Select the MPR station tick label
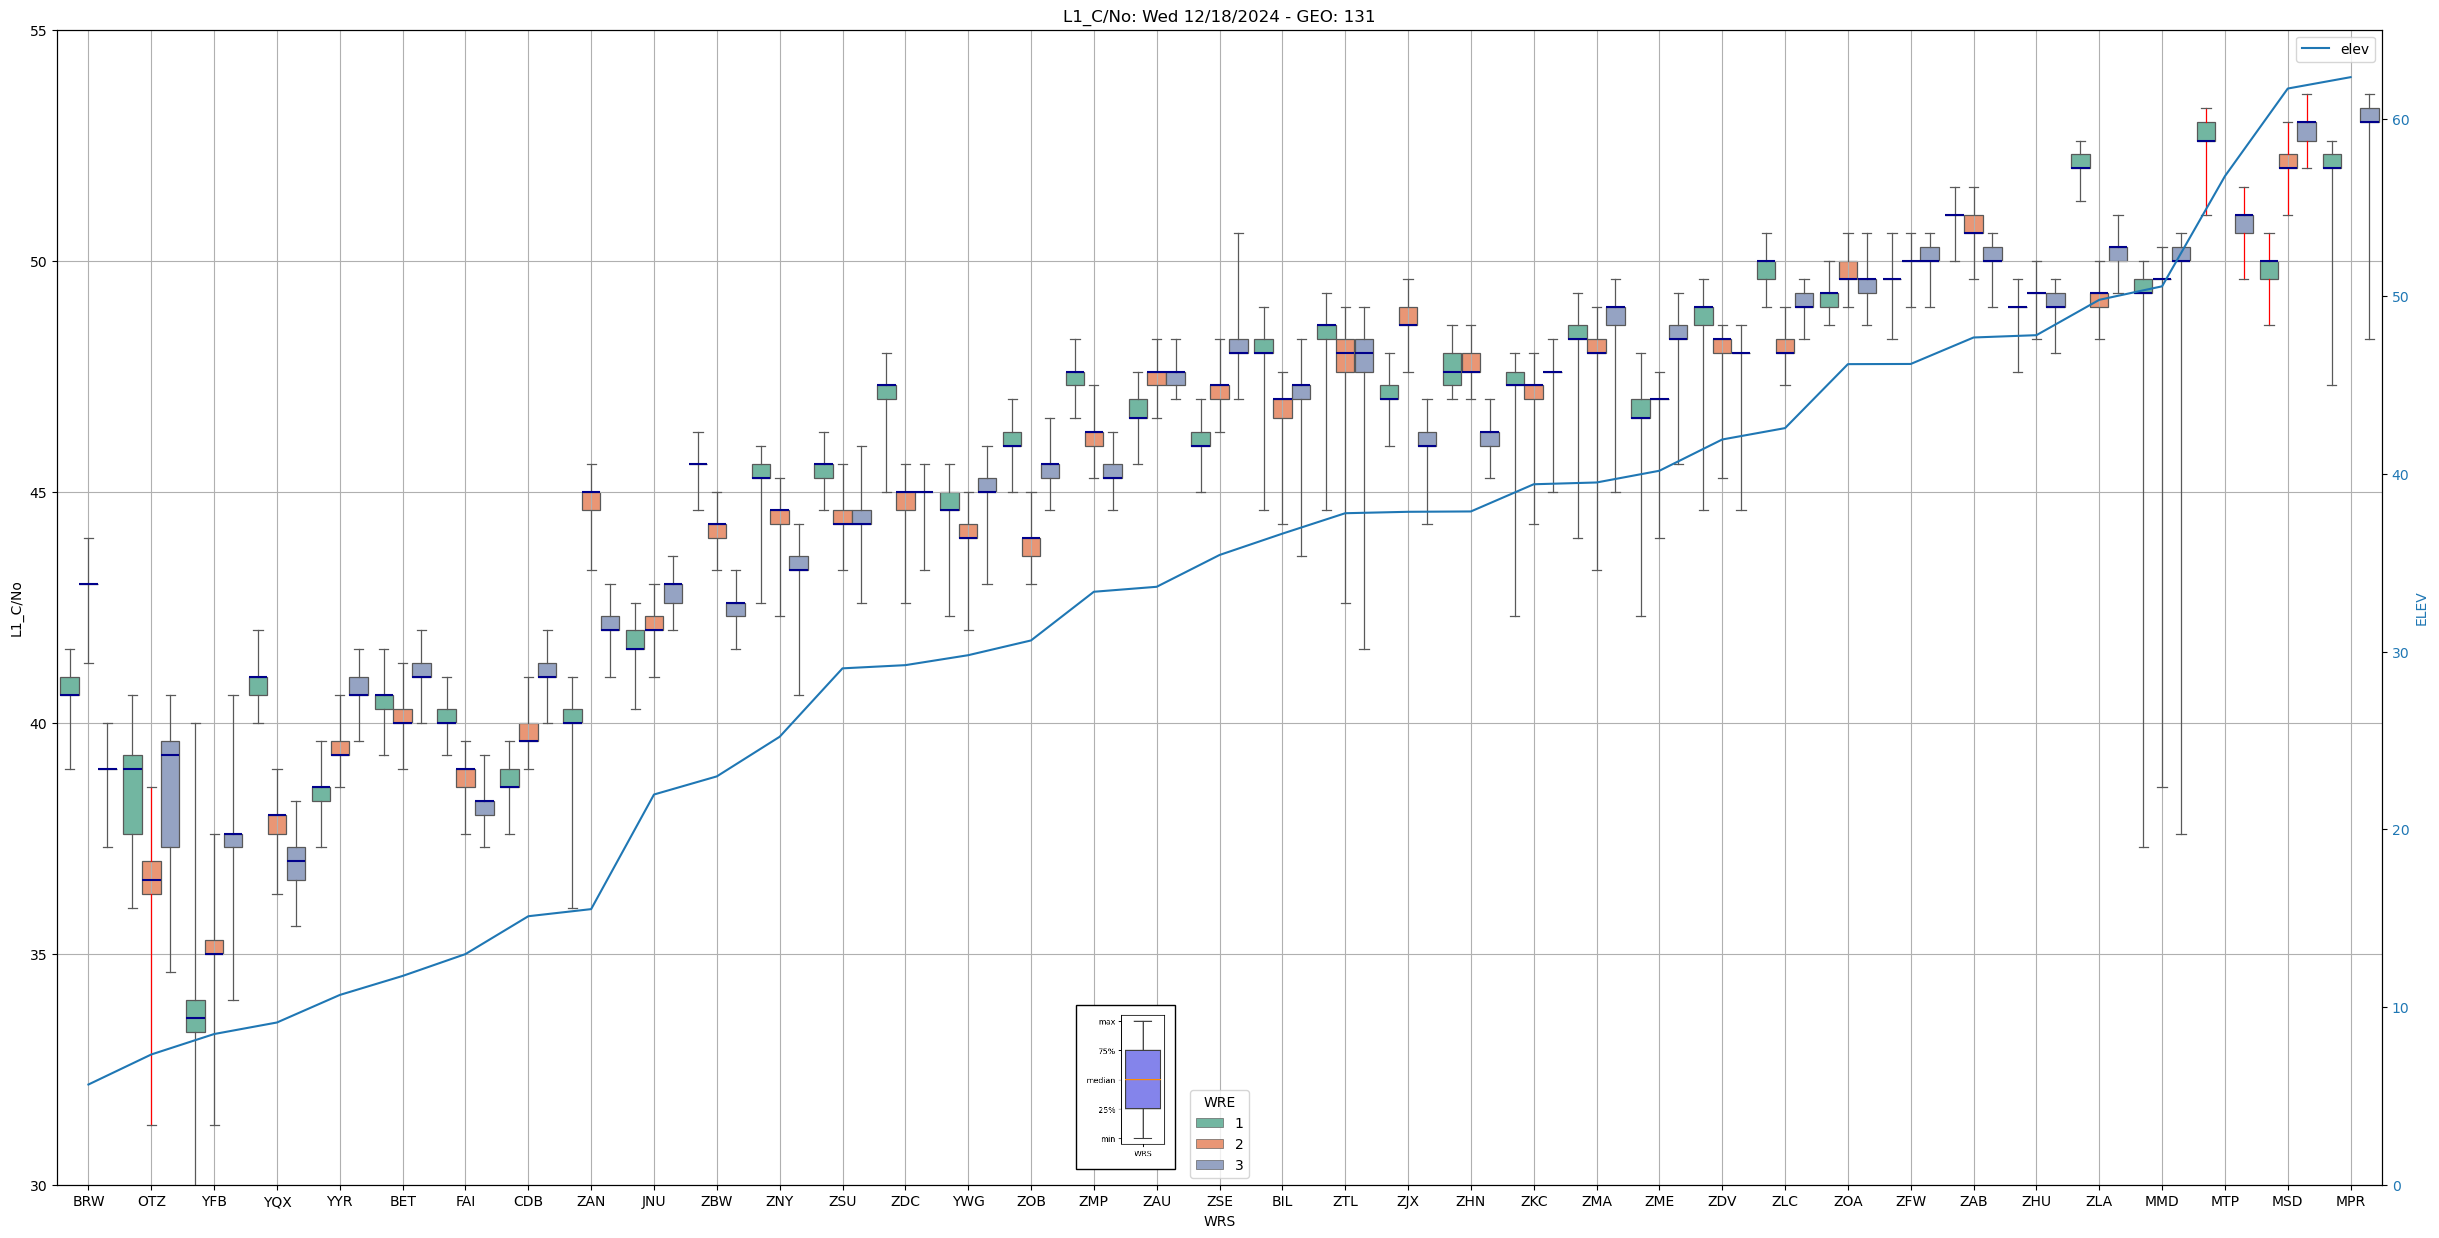This screenshot has height=1238, width=2439. point(2350,1202)
